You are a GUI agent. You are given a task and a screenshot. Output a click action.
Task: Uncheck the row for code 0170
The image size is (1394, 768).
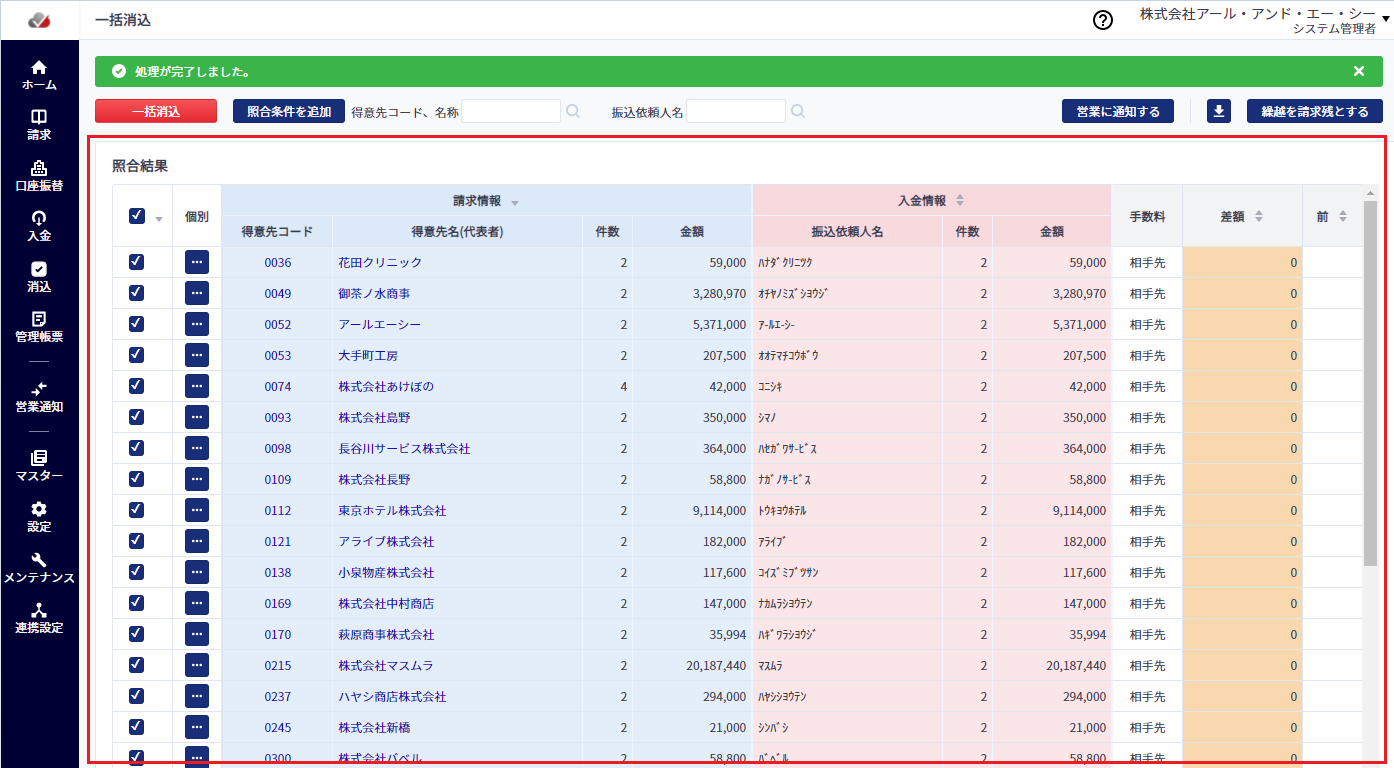pyautogui.click(x=137, y=634)
